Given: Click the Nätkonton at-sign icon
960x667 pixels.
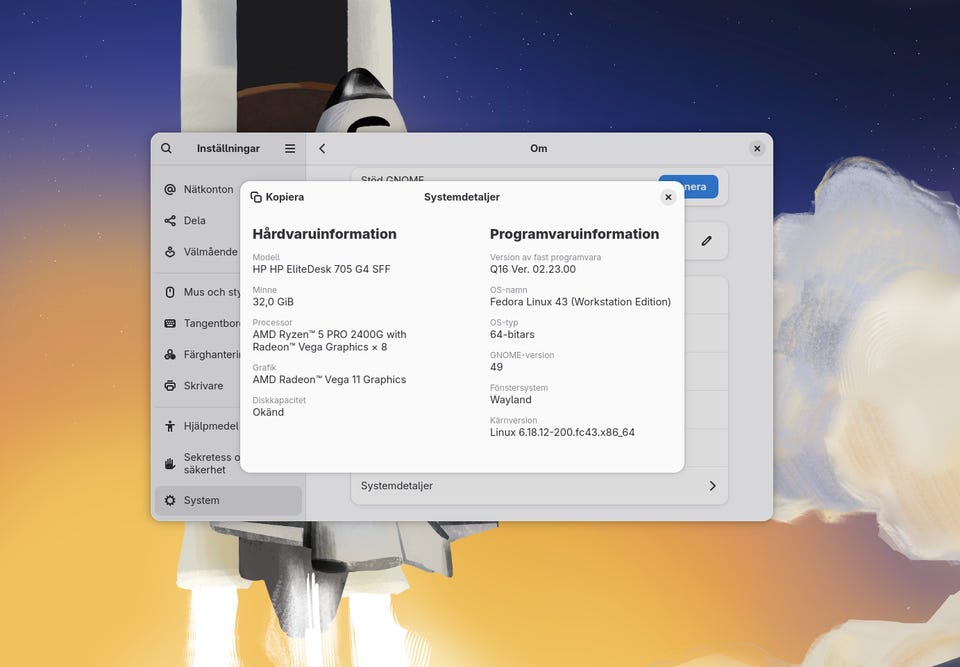Looking at the screenshot, I should pos(170,189).
